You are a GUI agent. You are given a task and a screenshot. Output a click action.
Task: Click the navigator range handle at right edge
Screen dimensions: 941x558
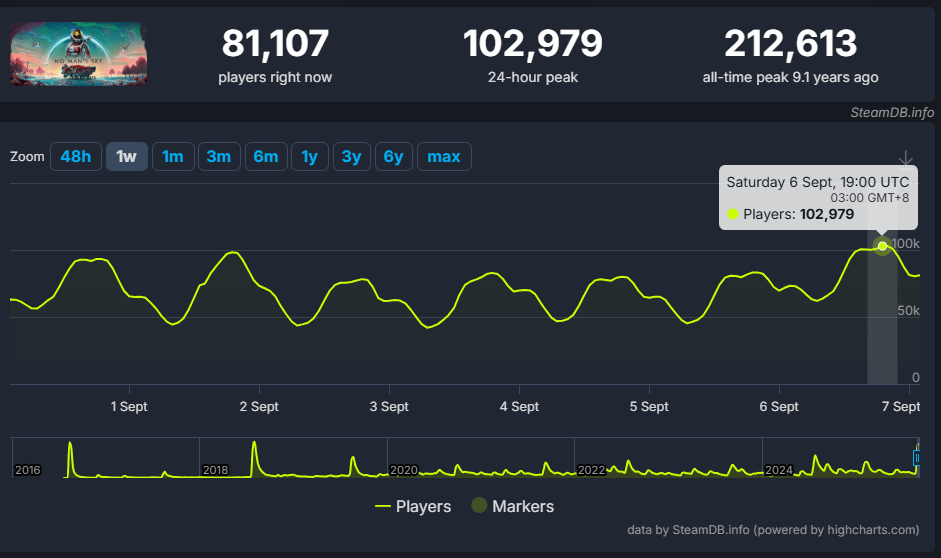point(916,457)
